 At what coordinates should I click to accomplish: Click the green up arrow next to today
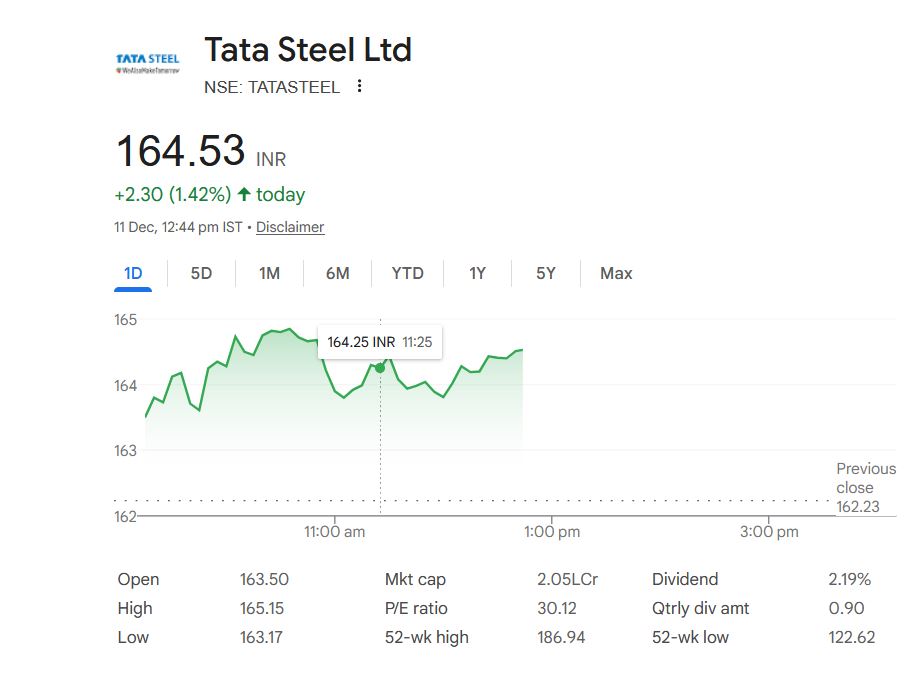click(x=244, y=194)
